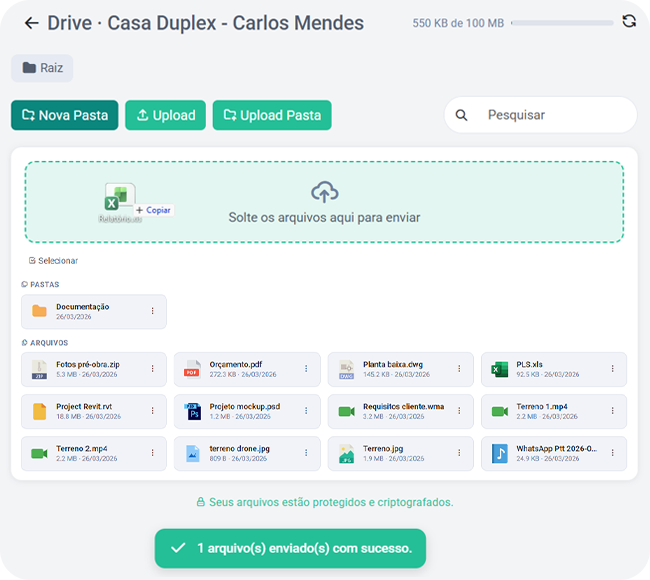This screenshot has height=580, width=650.
Task: Select the WhatsApp Ptt 2026-0... file name
Action: point(556,449)
